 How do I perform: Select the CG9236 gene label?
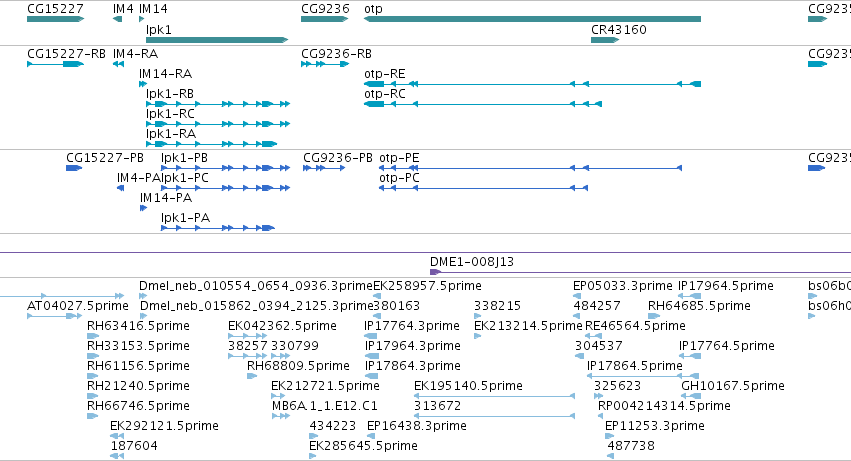pyautogui.click(x=325, y=9)
